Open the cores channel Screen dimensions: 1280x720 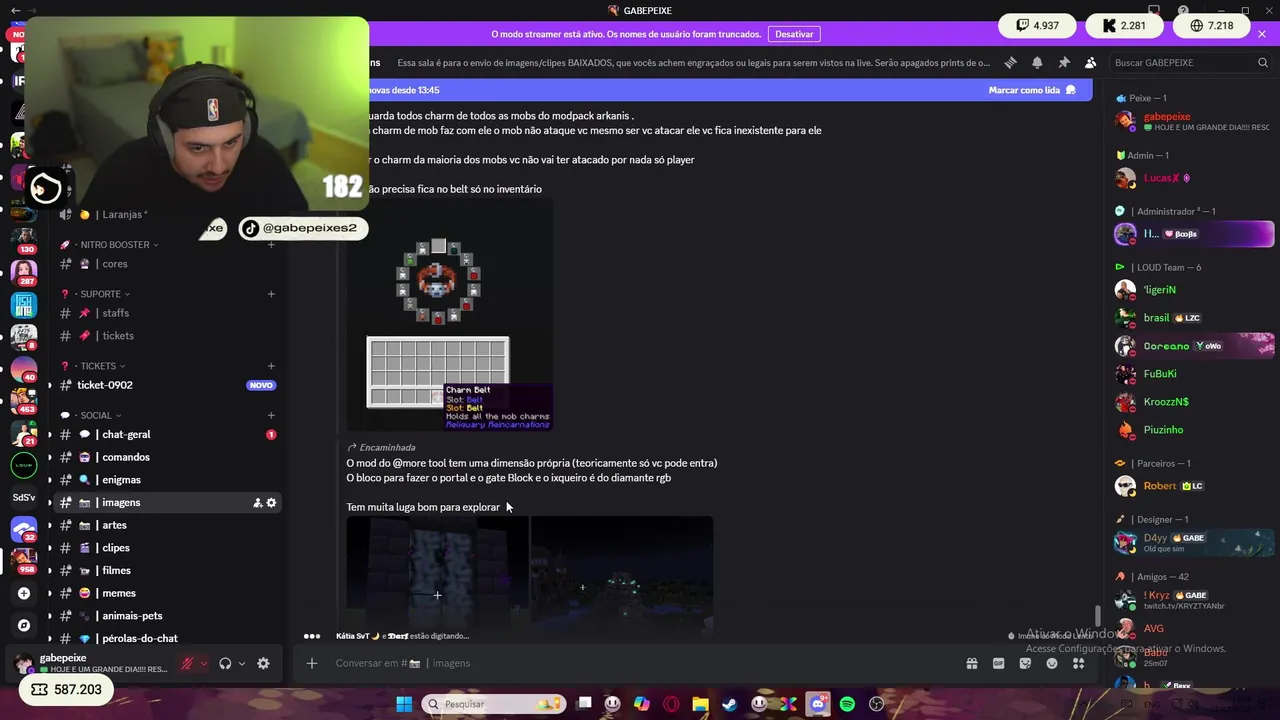[168, 264]
